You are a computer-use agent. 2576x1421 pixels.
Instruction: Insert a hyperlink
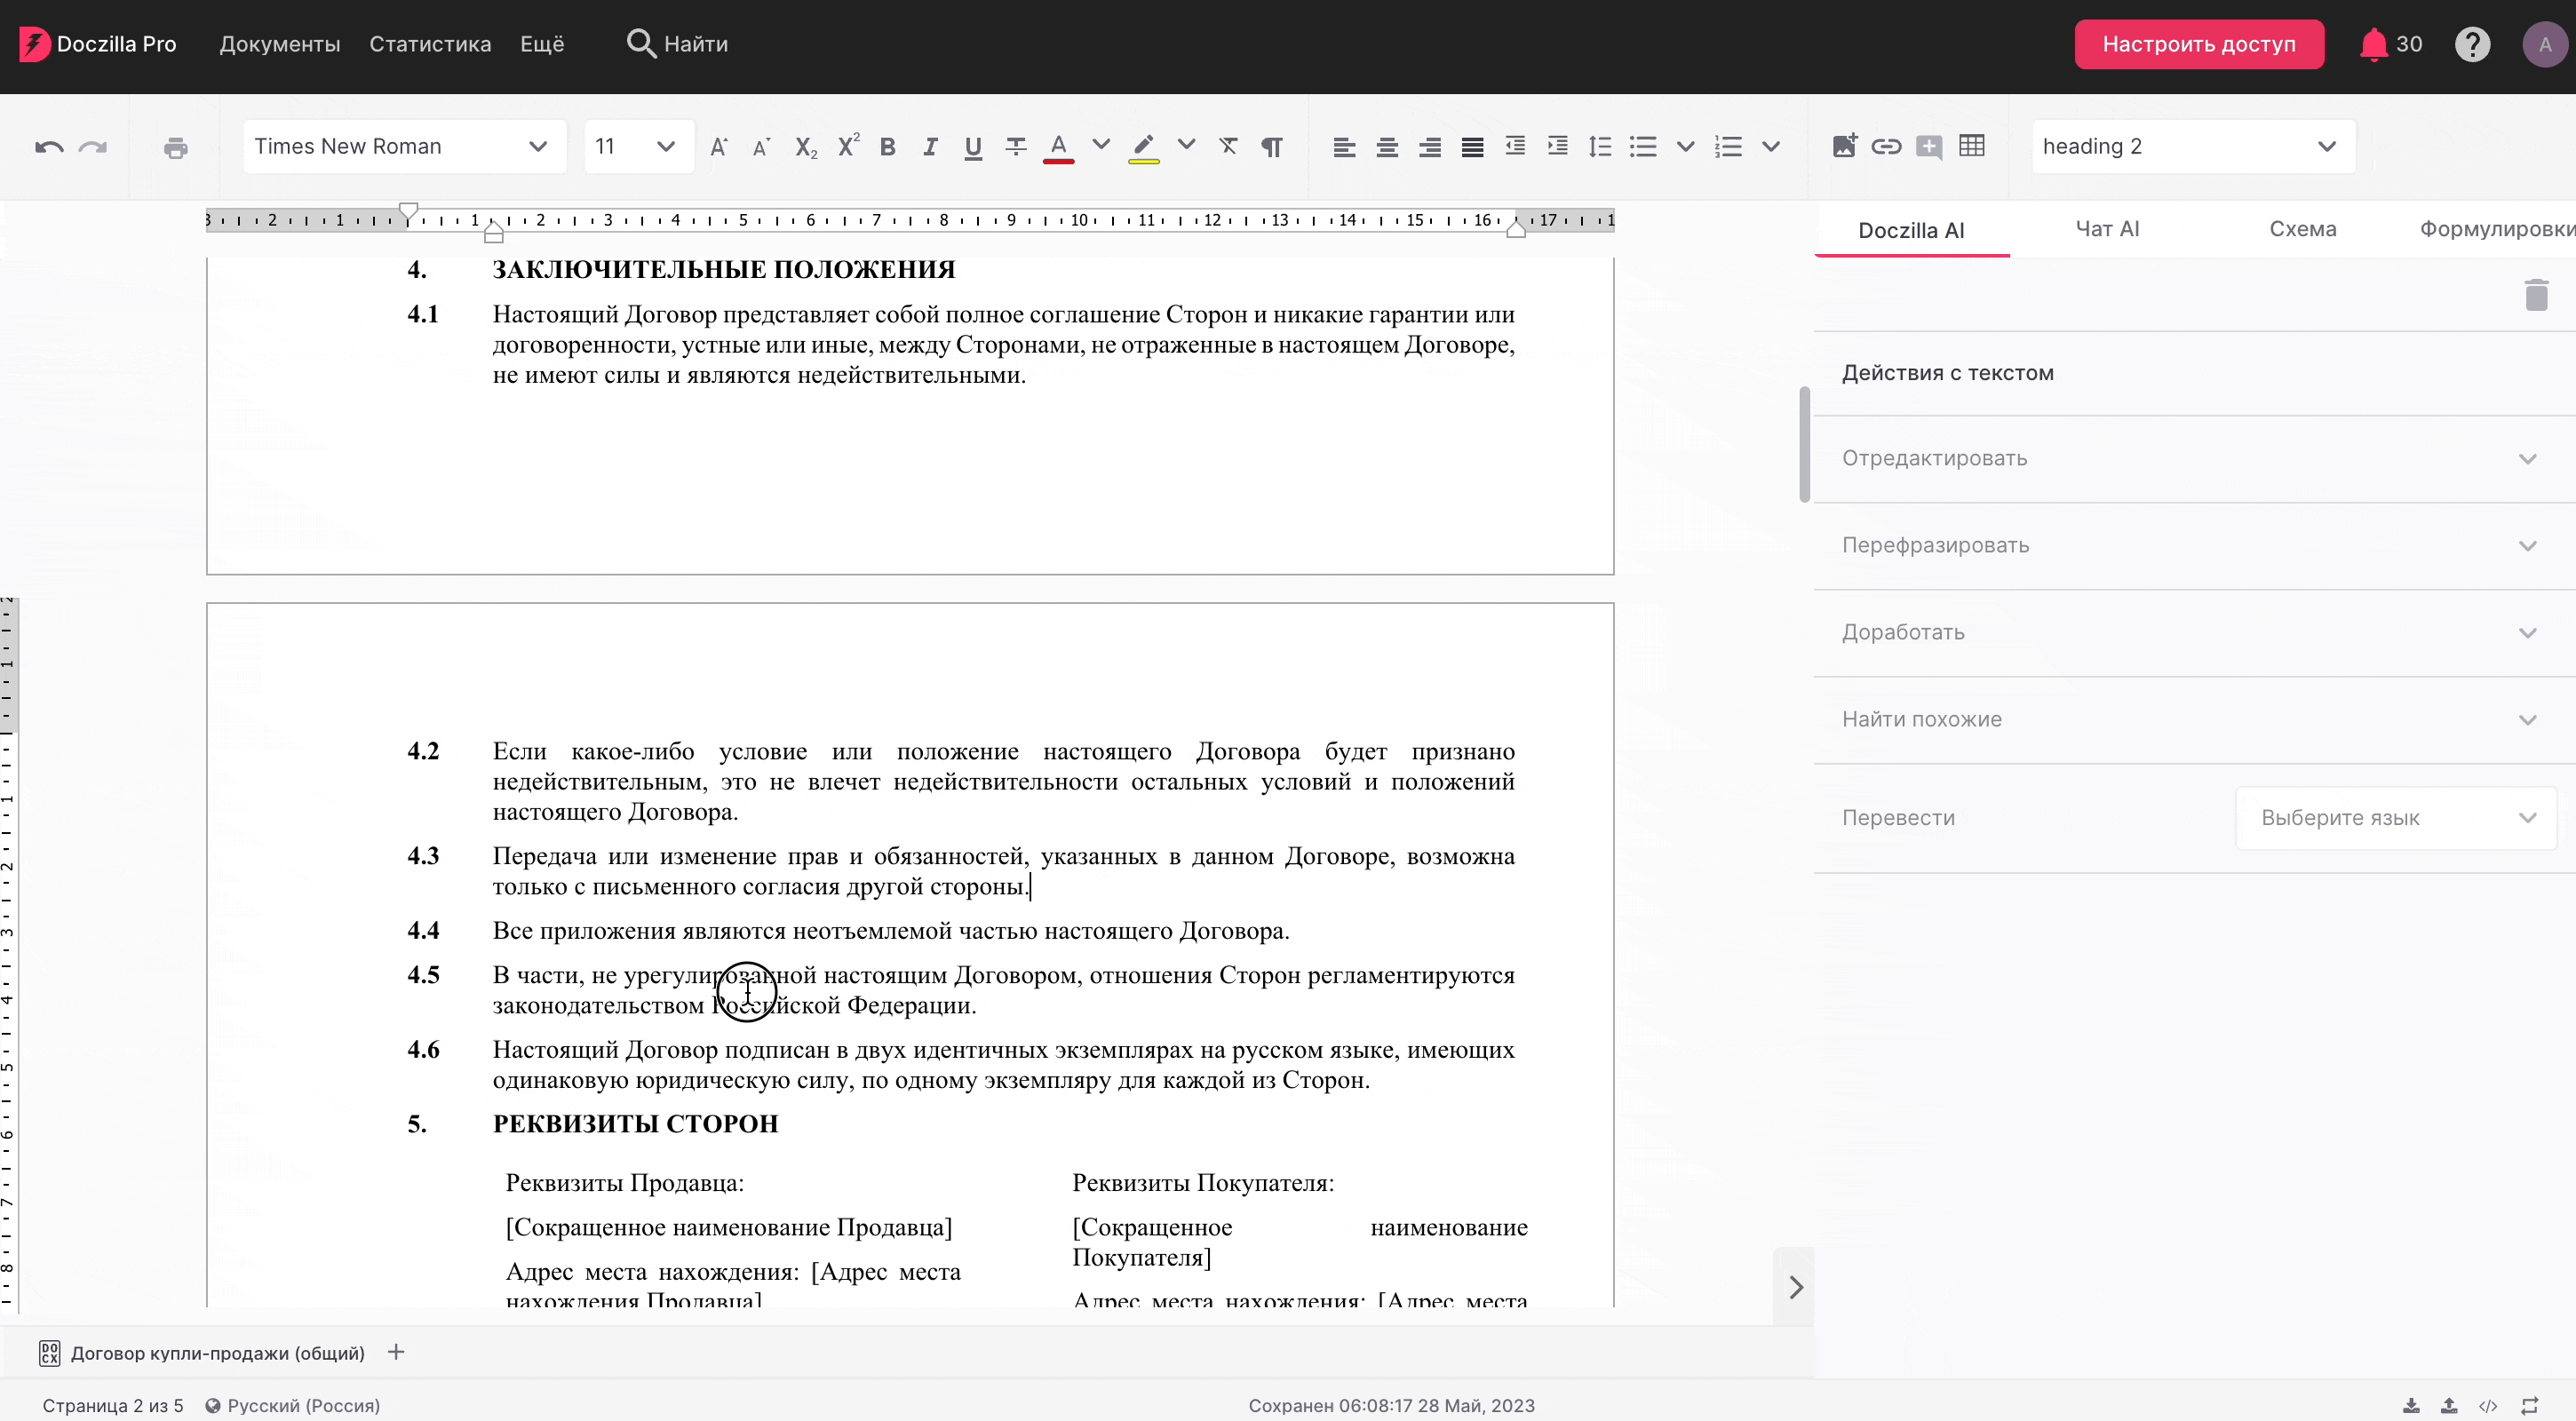click(x=1886, y=147)
